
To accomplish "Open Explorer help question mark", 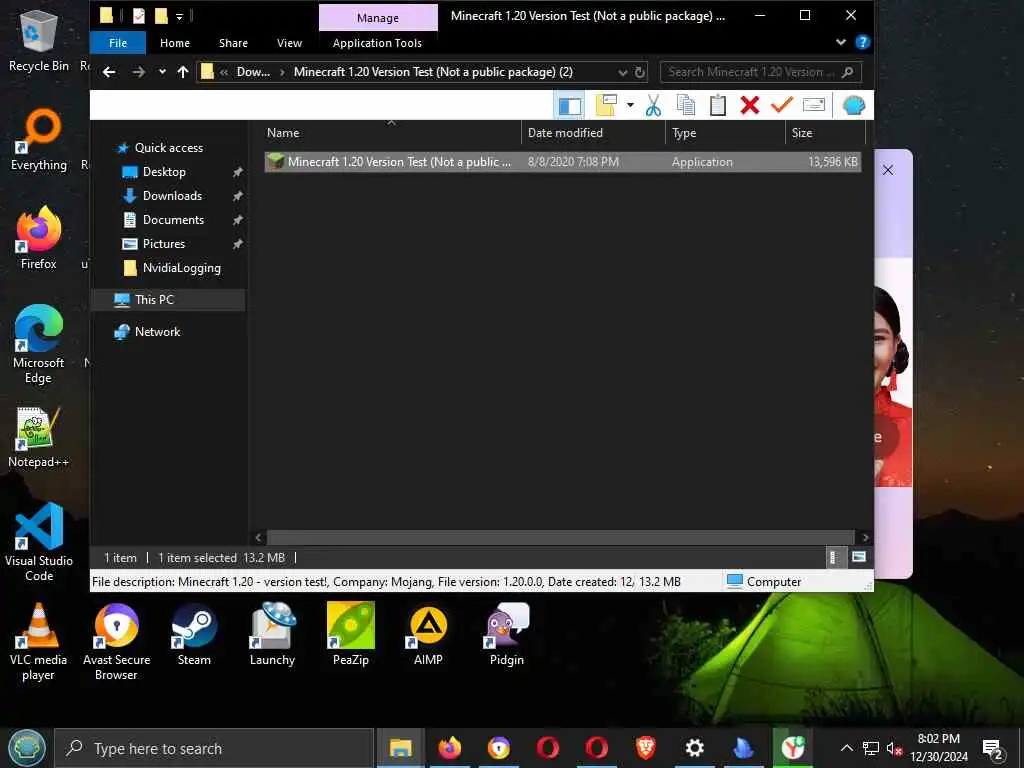I will click(x=863, y=42).
